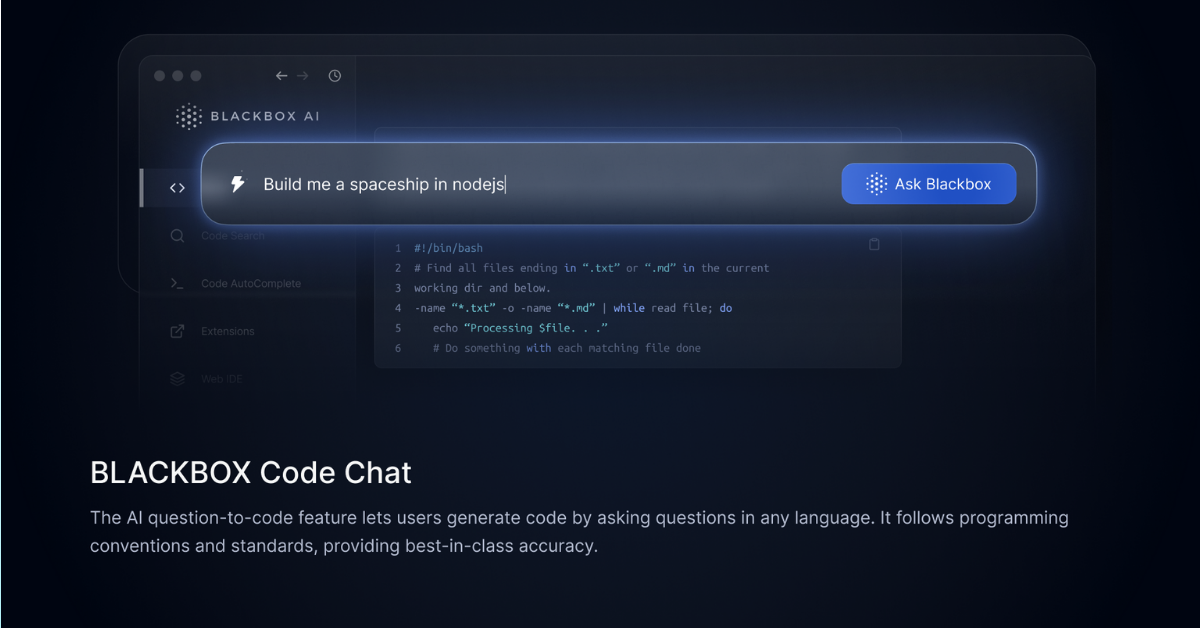The width and height of the screenshot is (1200, 628).
Task: Copy the code snippet using clipboard icon
Action: 874,244
